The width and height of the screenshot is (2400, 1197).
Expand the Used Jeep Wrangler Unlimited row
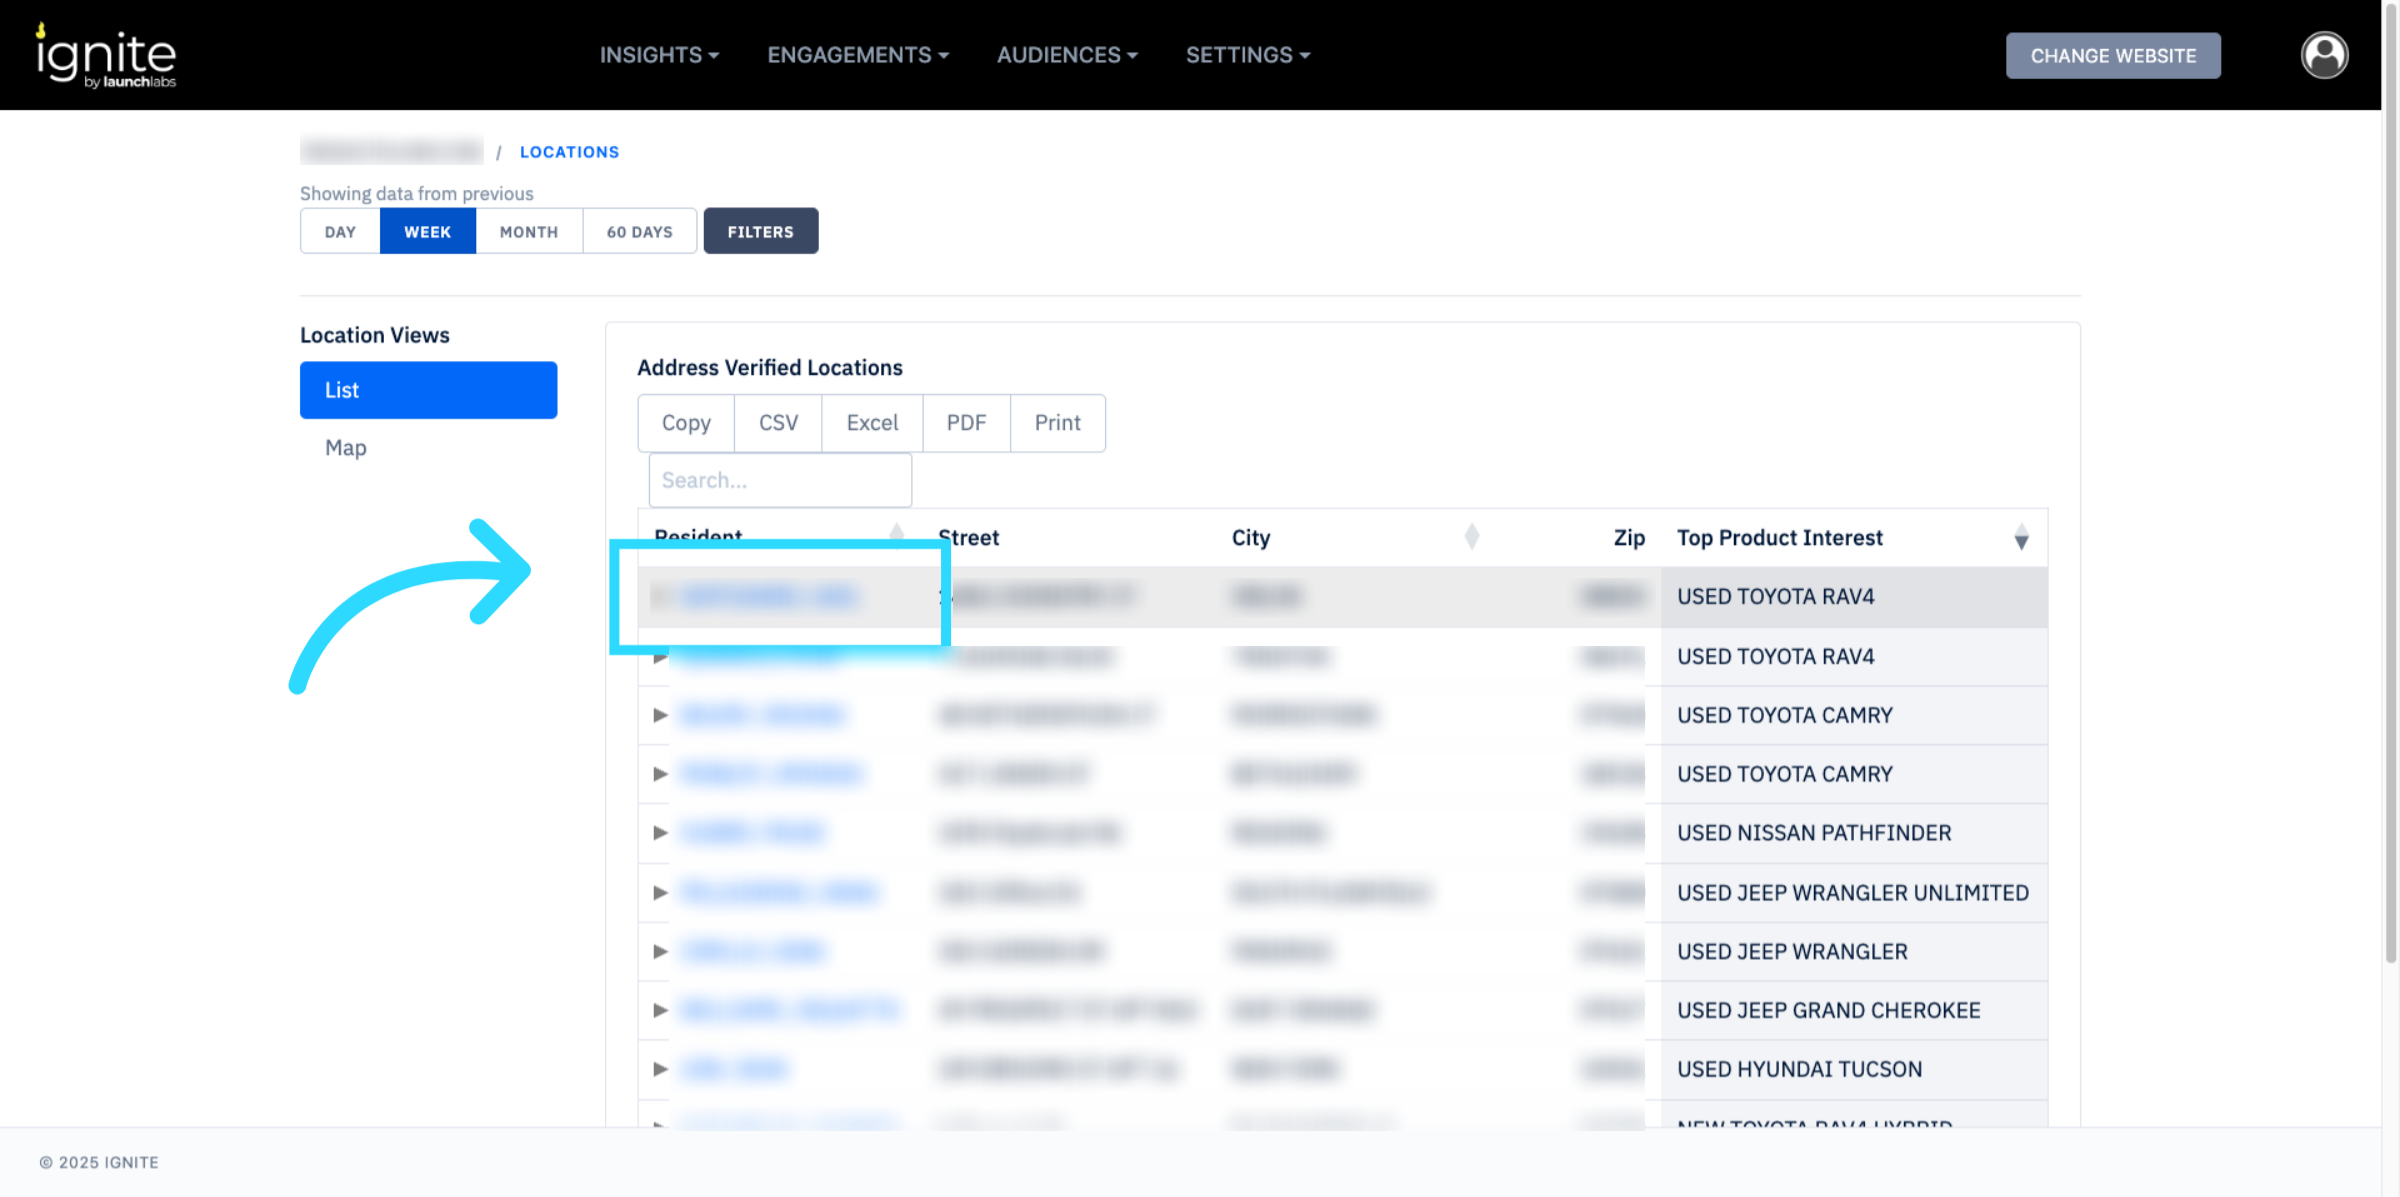(660, 892)
